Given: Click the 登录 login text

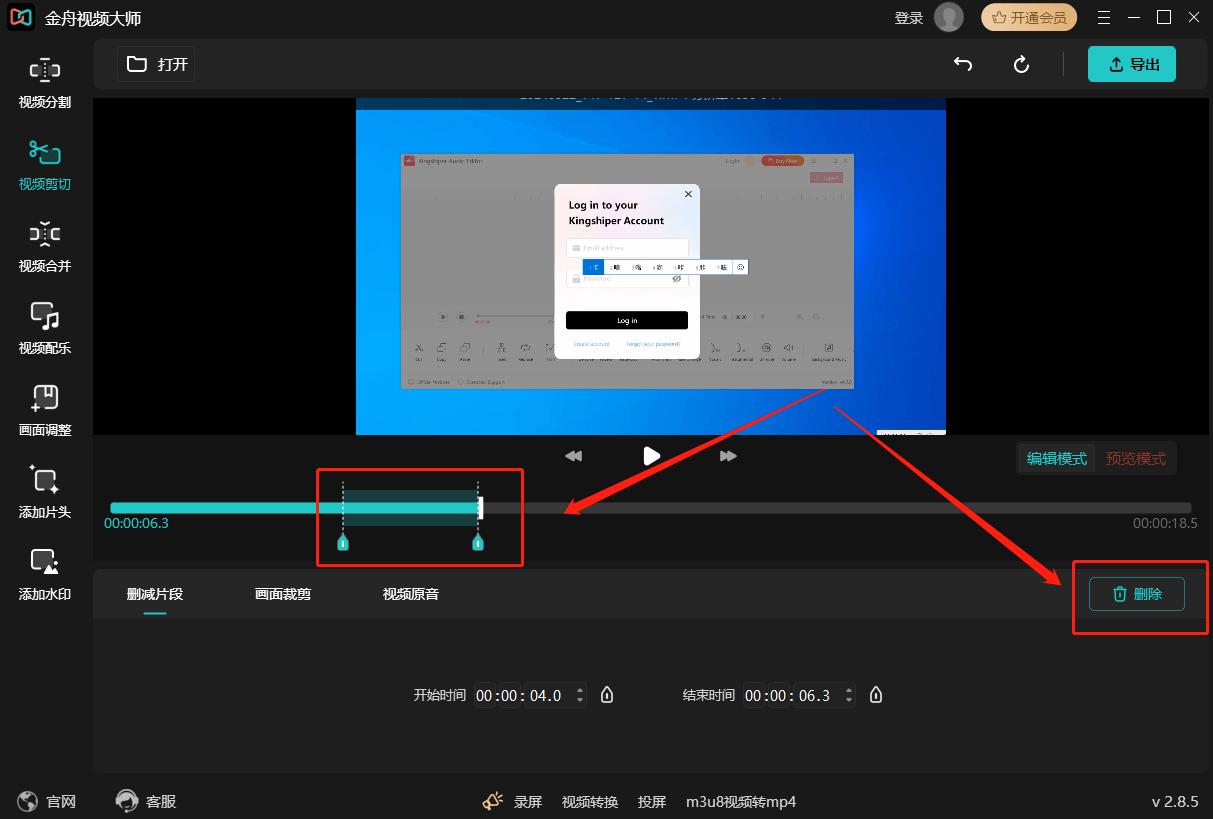Looking at the screenshot, I should click(x=909, y=18).
